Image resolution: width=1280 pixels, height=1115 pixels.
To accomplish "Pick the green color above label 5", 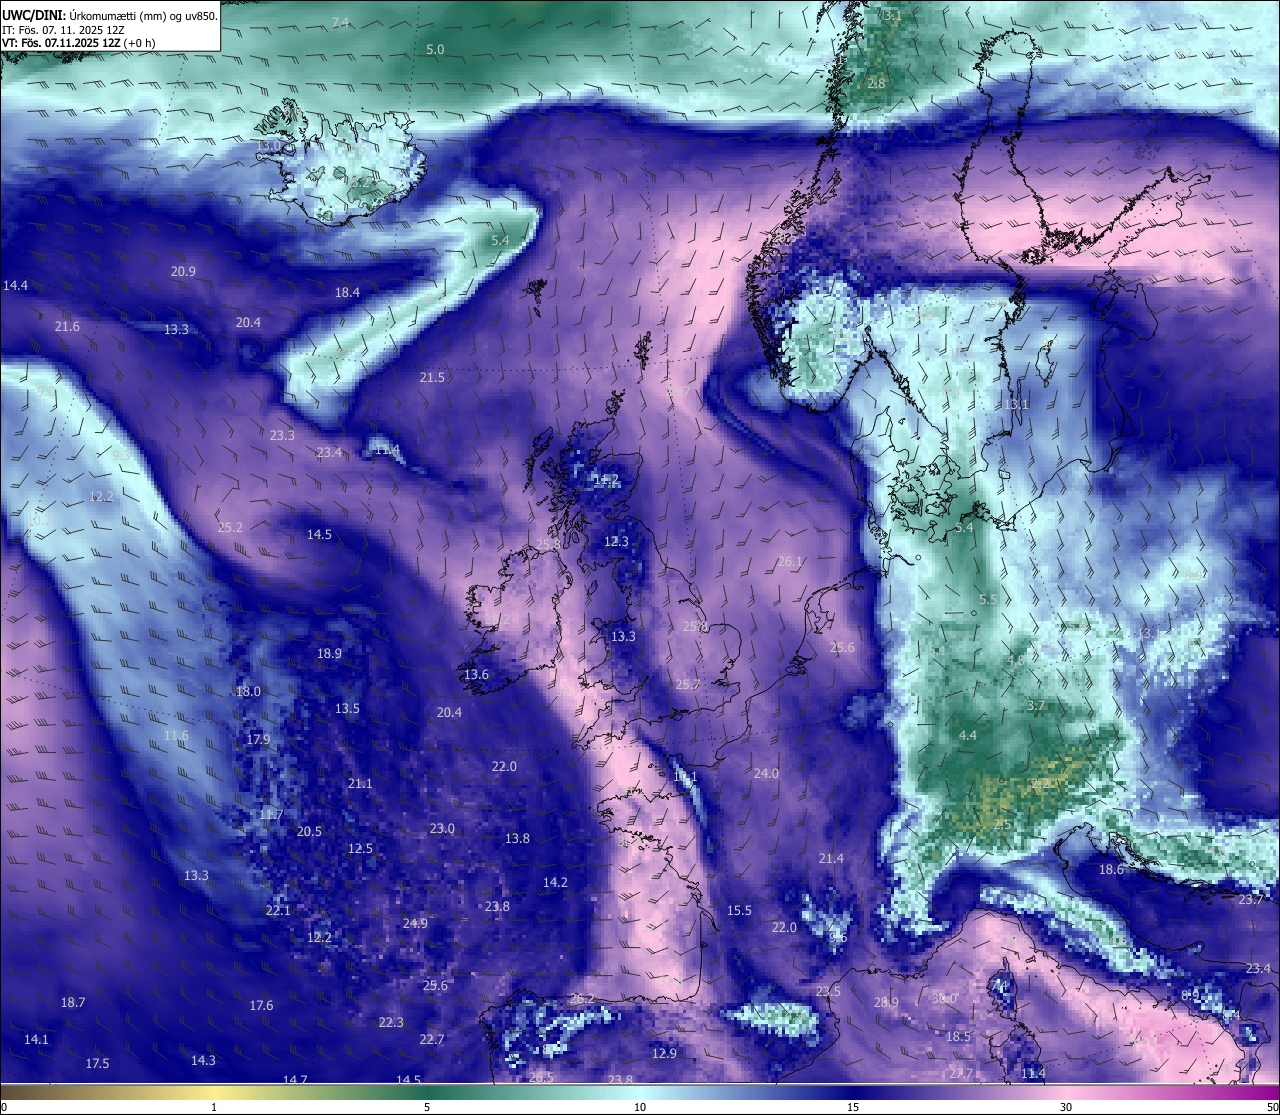I will pos(427,1092).
